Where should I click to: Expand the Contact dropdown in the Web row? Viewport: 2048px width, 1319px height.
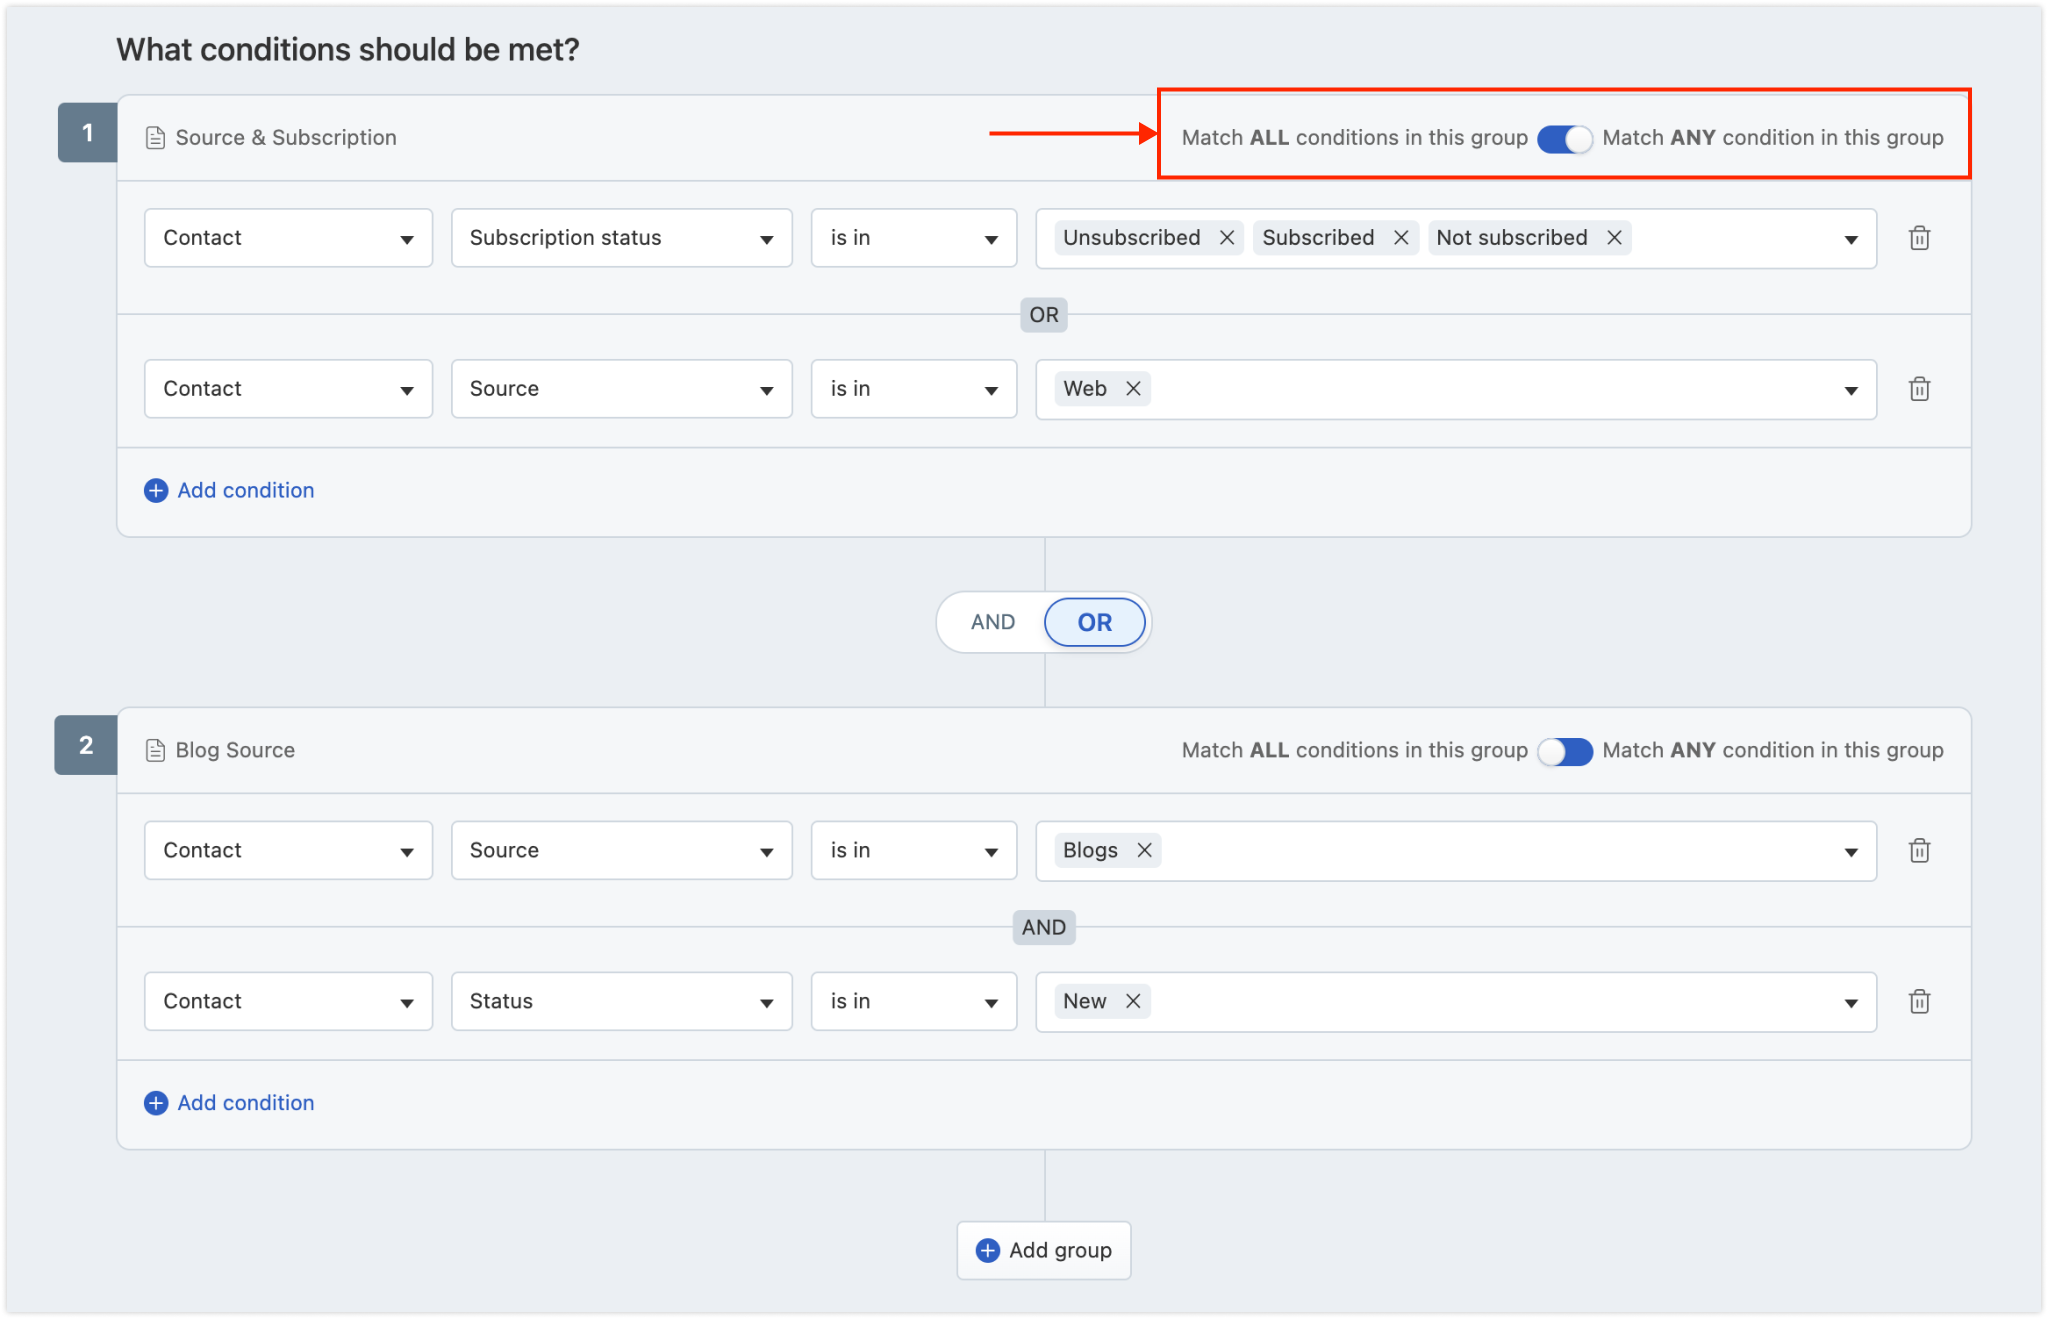[x=288, y=389]
